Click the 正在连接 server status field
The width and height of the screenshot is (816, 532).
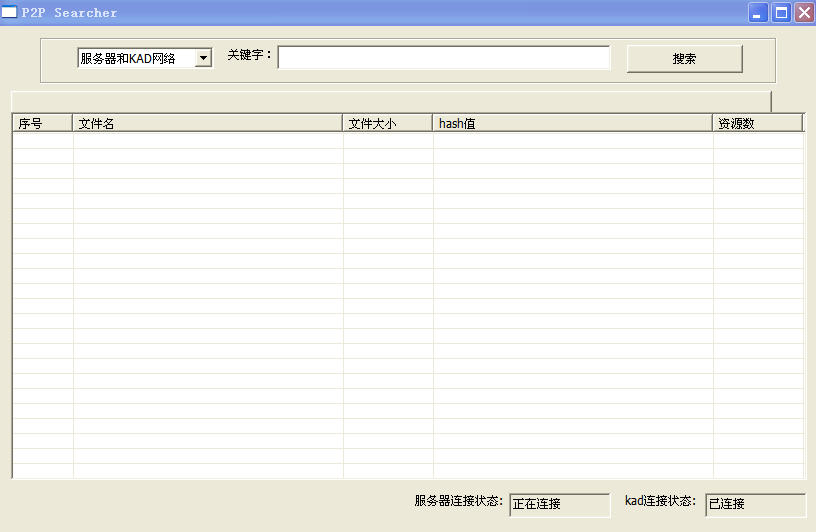[559, 504]
